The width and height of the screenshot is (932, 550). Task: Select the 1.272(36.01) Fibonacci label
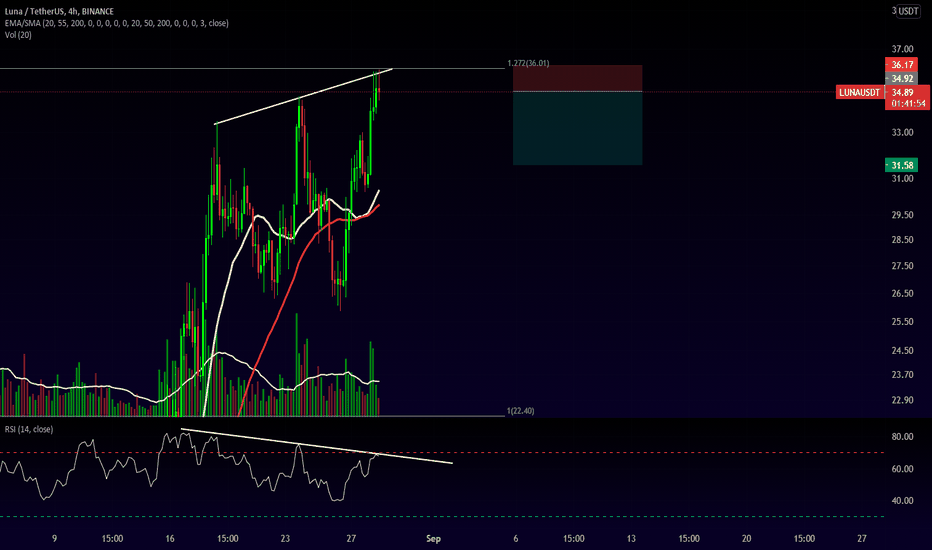point(528,63)
